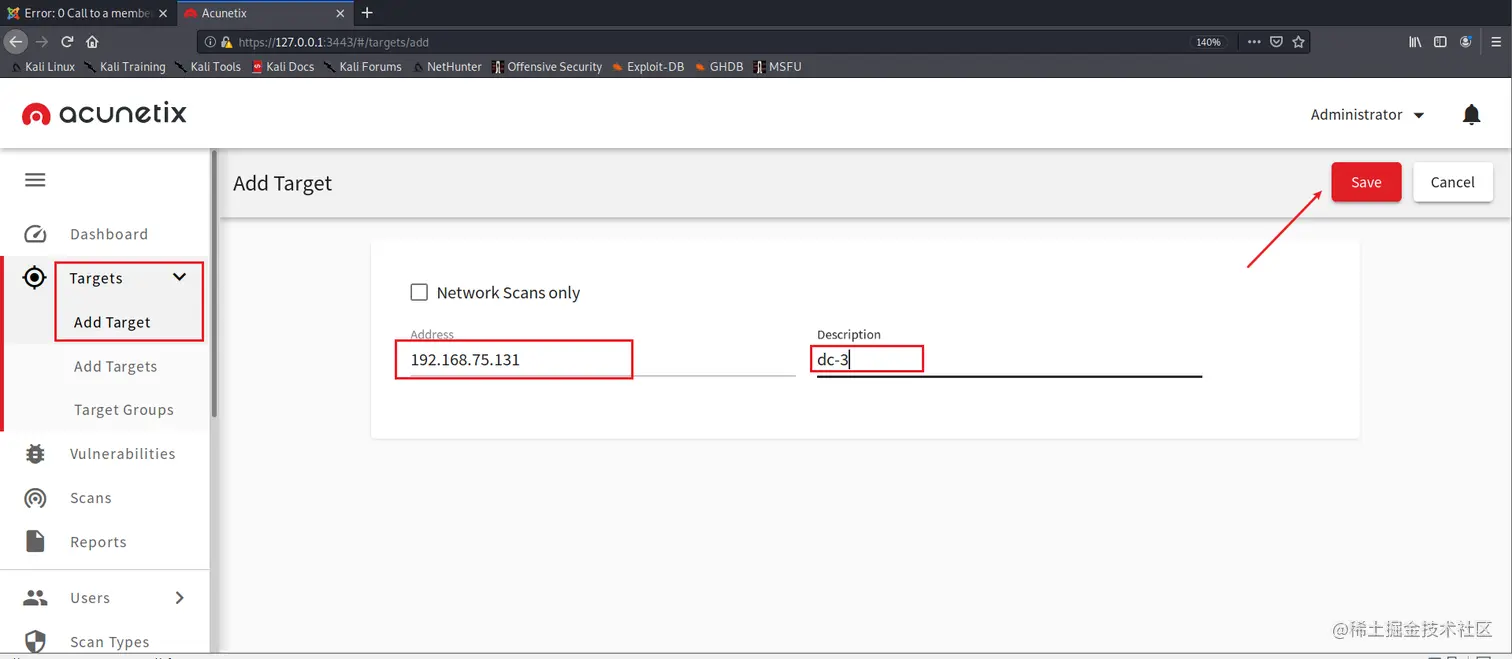This screenshot has width=1512, height=659.
Task: Click the Reports document icon
Action: tap(35, 541)
